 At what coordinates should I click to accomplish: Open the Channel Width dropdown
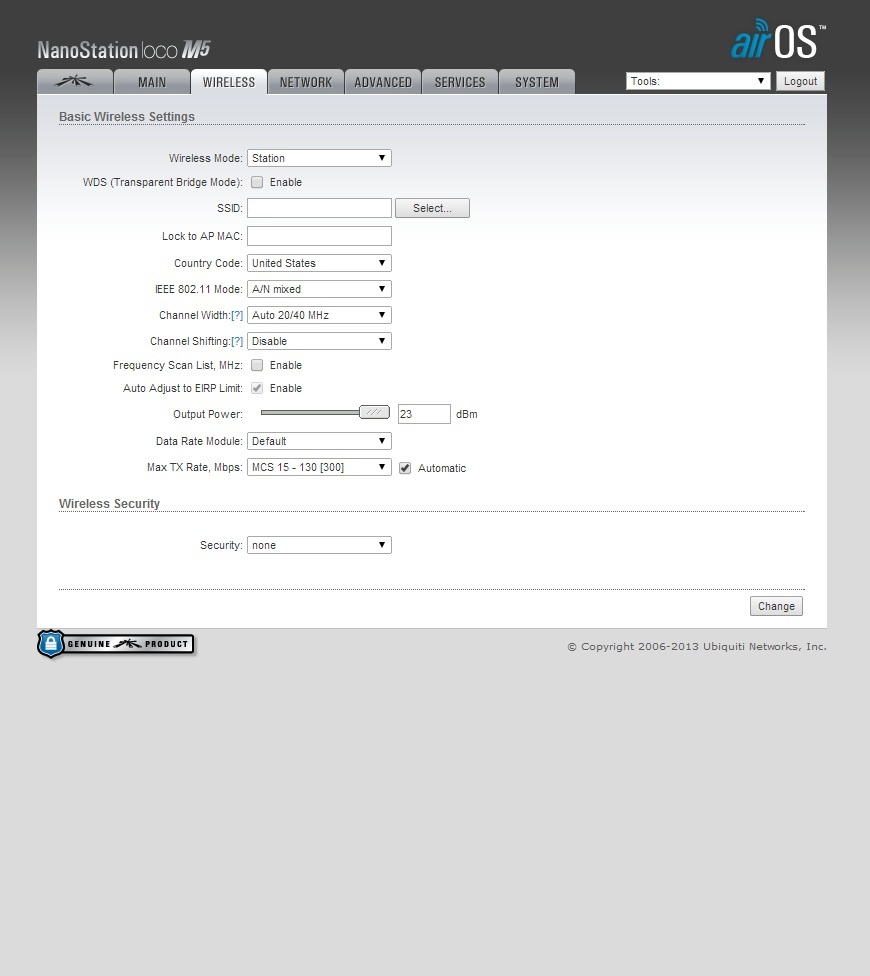(319, 315)
